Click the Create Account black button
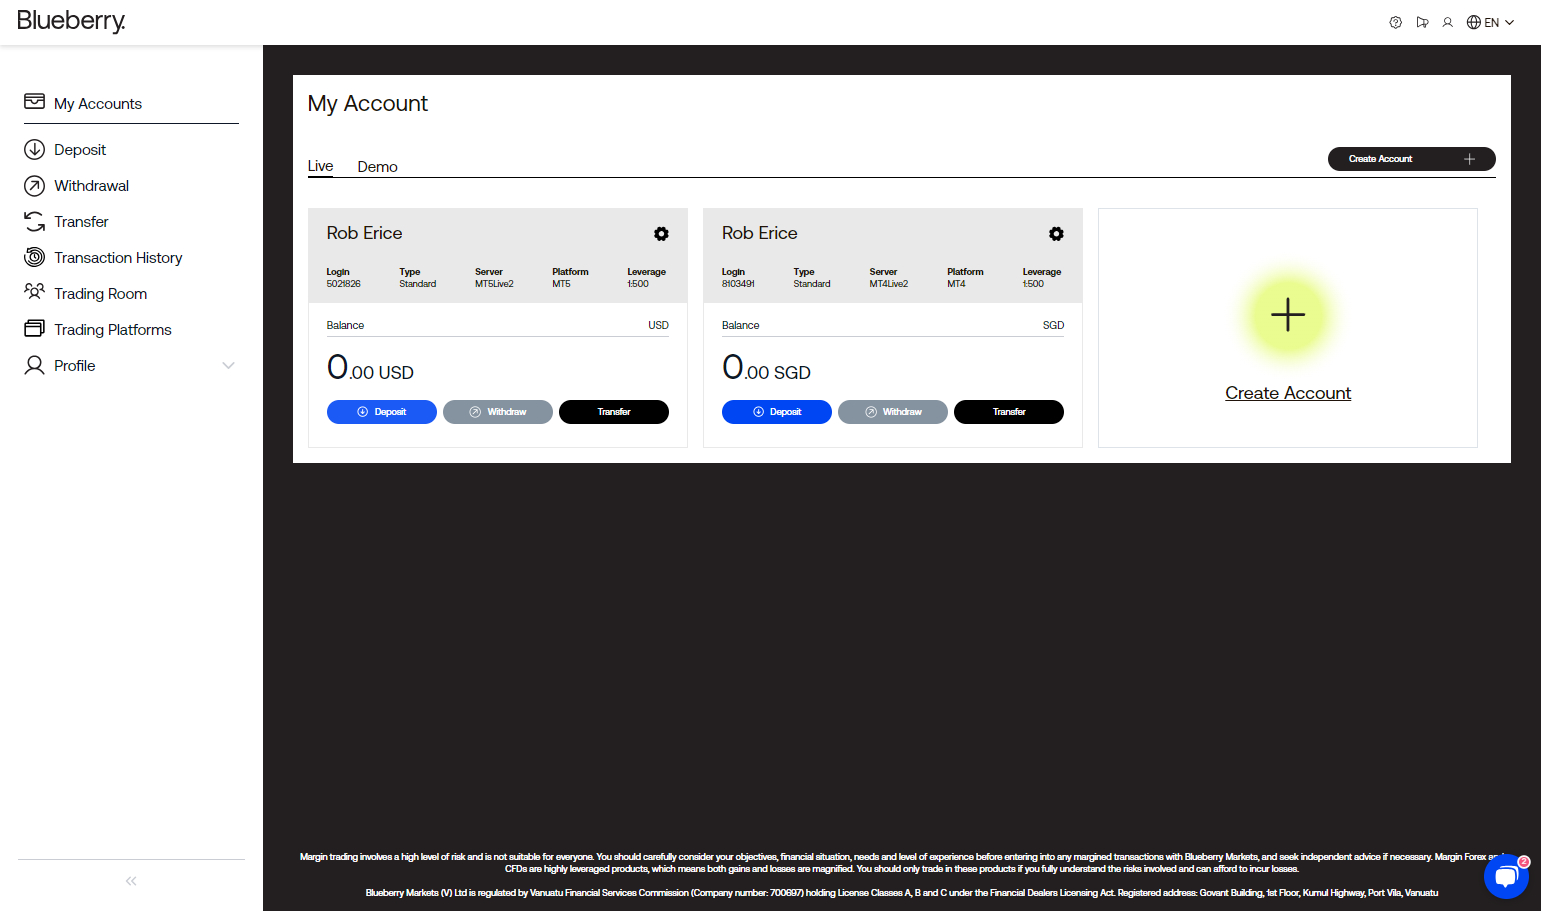Image resolution: width=1541 pixels, height=911 pixels. click(x=1411, y=159)
